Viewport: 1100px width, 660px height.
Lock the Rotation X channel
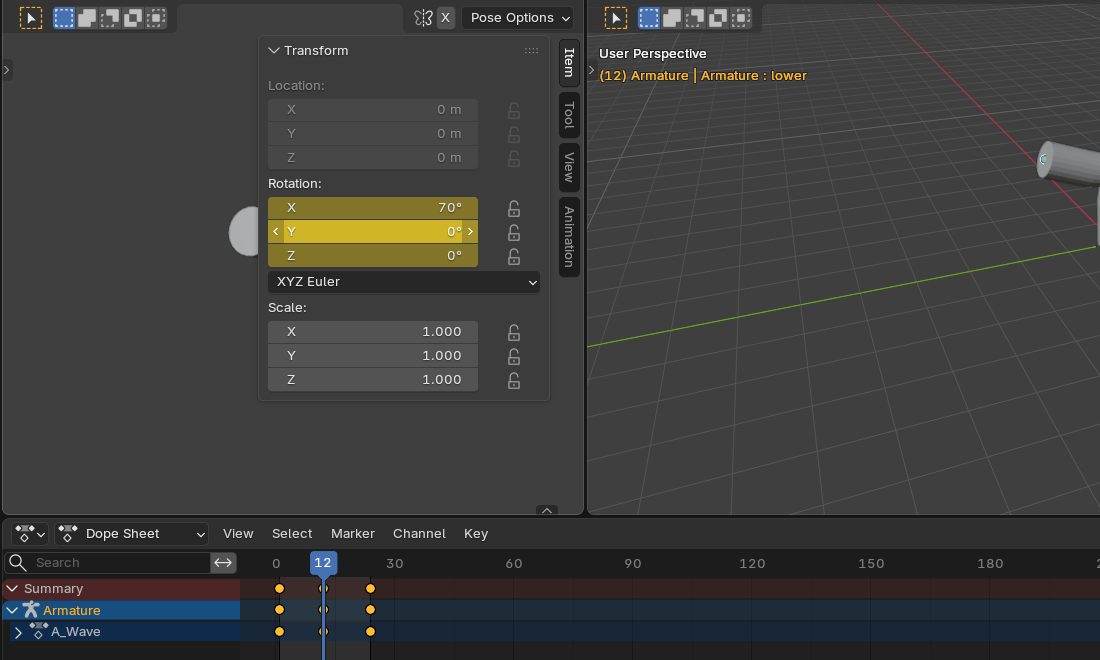[514, 208]
